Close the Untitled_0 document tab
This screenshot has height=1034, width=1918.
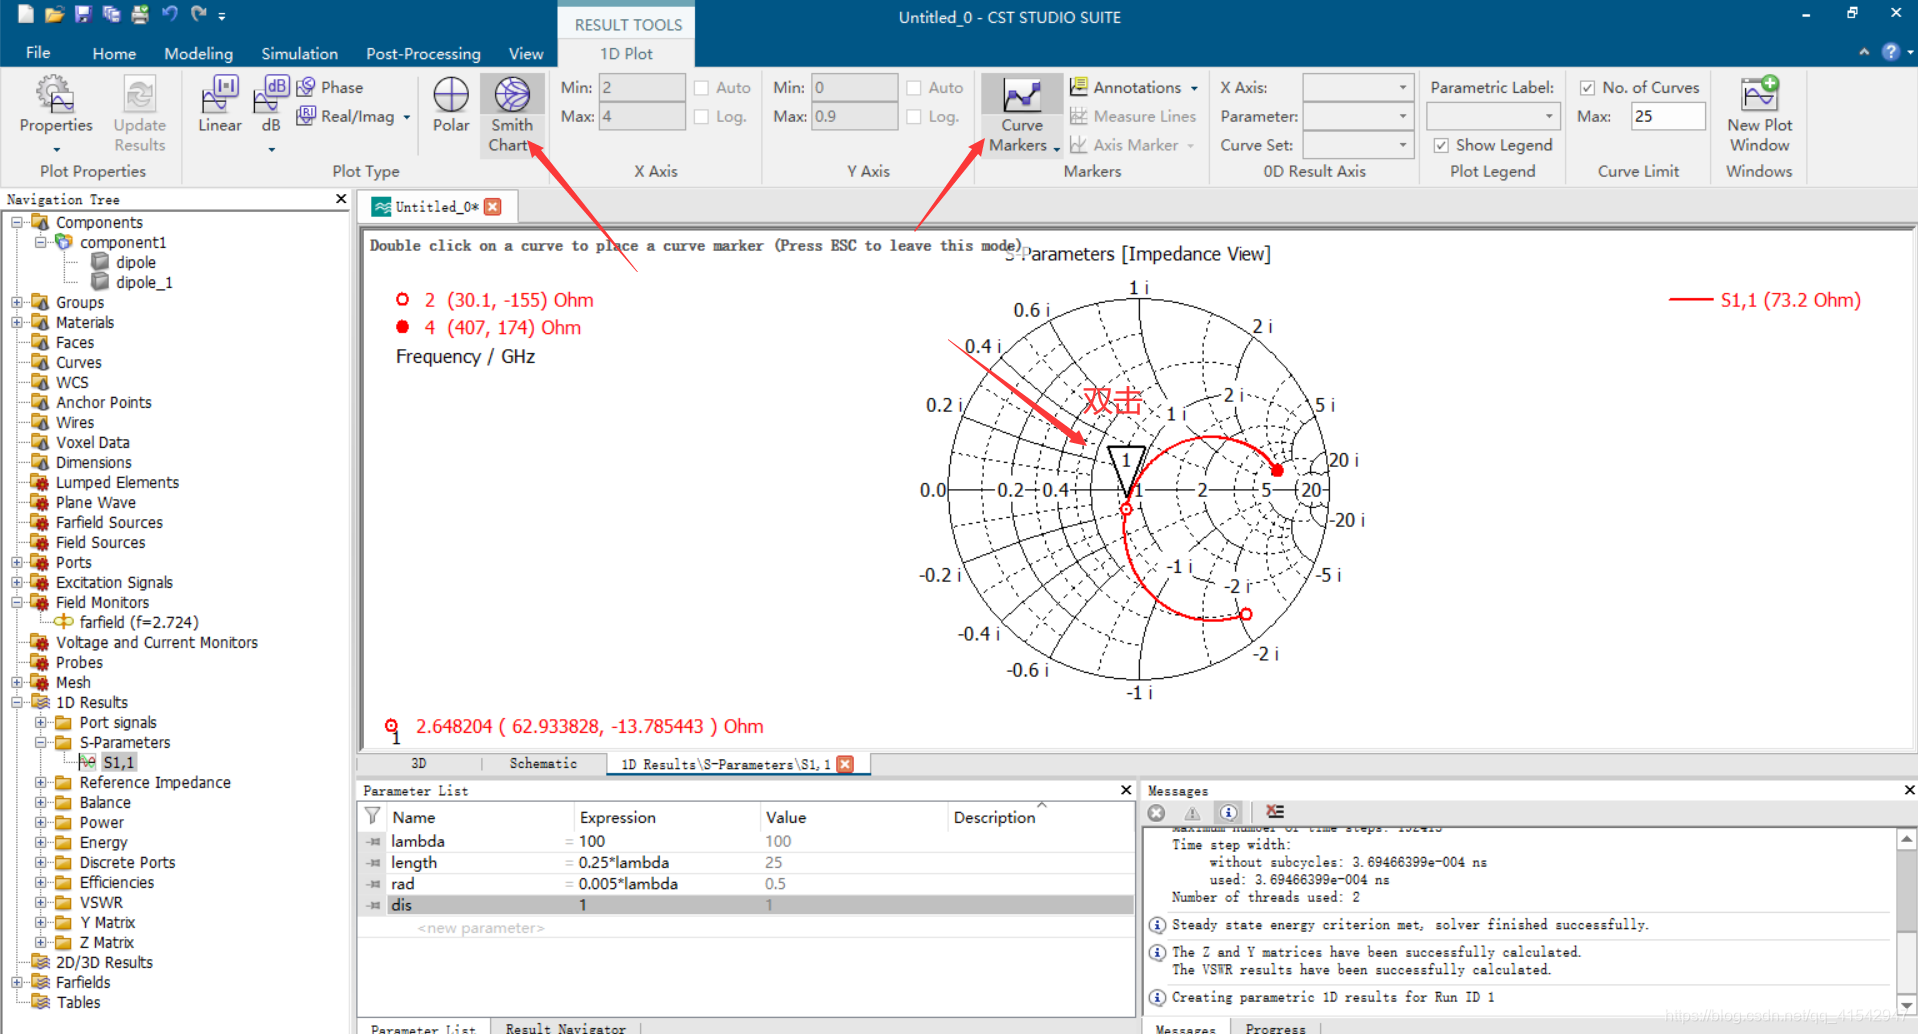[493, 206]
